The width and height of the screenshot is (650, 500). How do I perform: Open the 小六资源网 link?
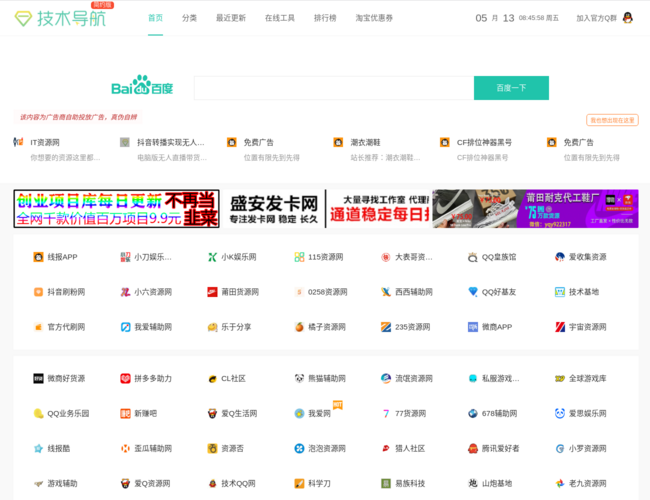pos(153,292)
